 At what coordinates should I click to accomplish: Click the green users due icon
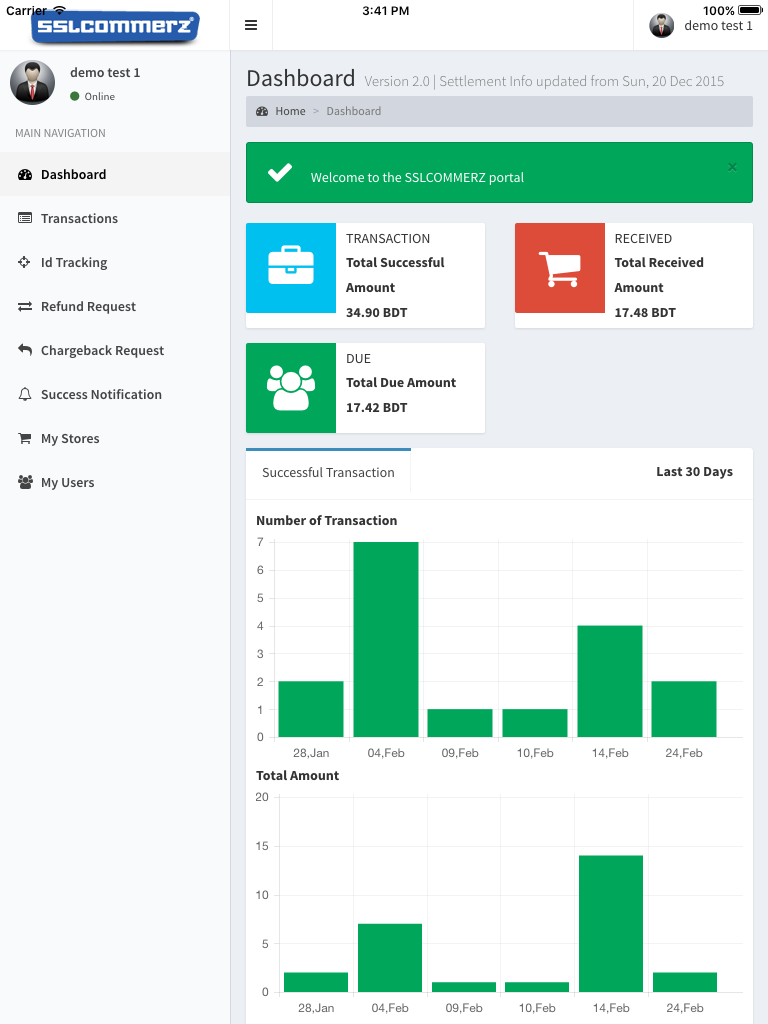pyautogui.click(x=291, y=388)
